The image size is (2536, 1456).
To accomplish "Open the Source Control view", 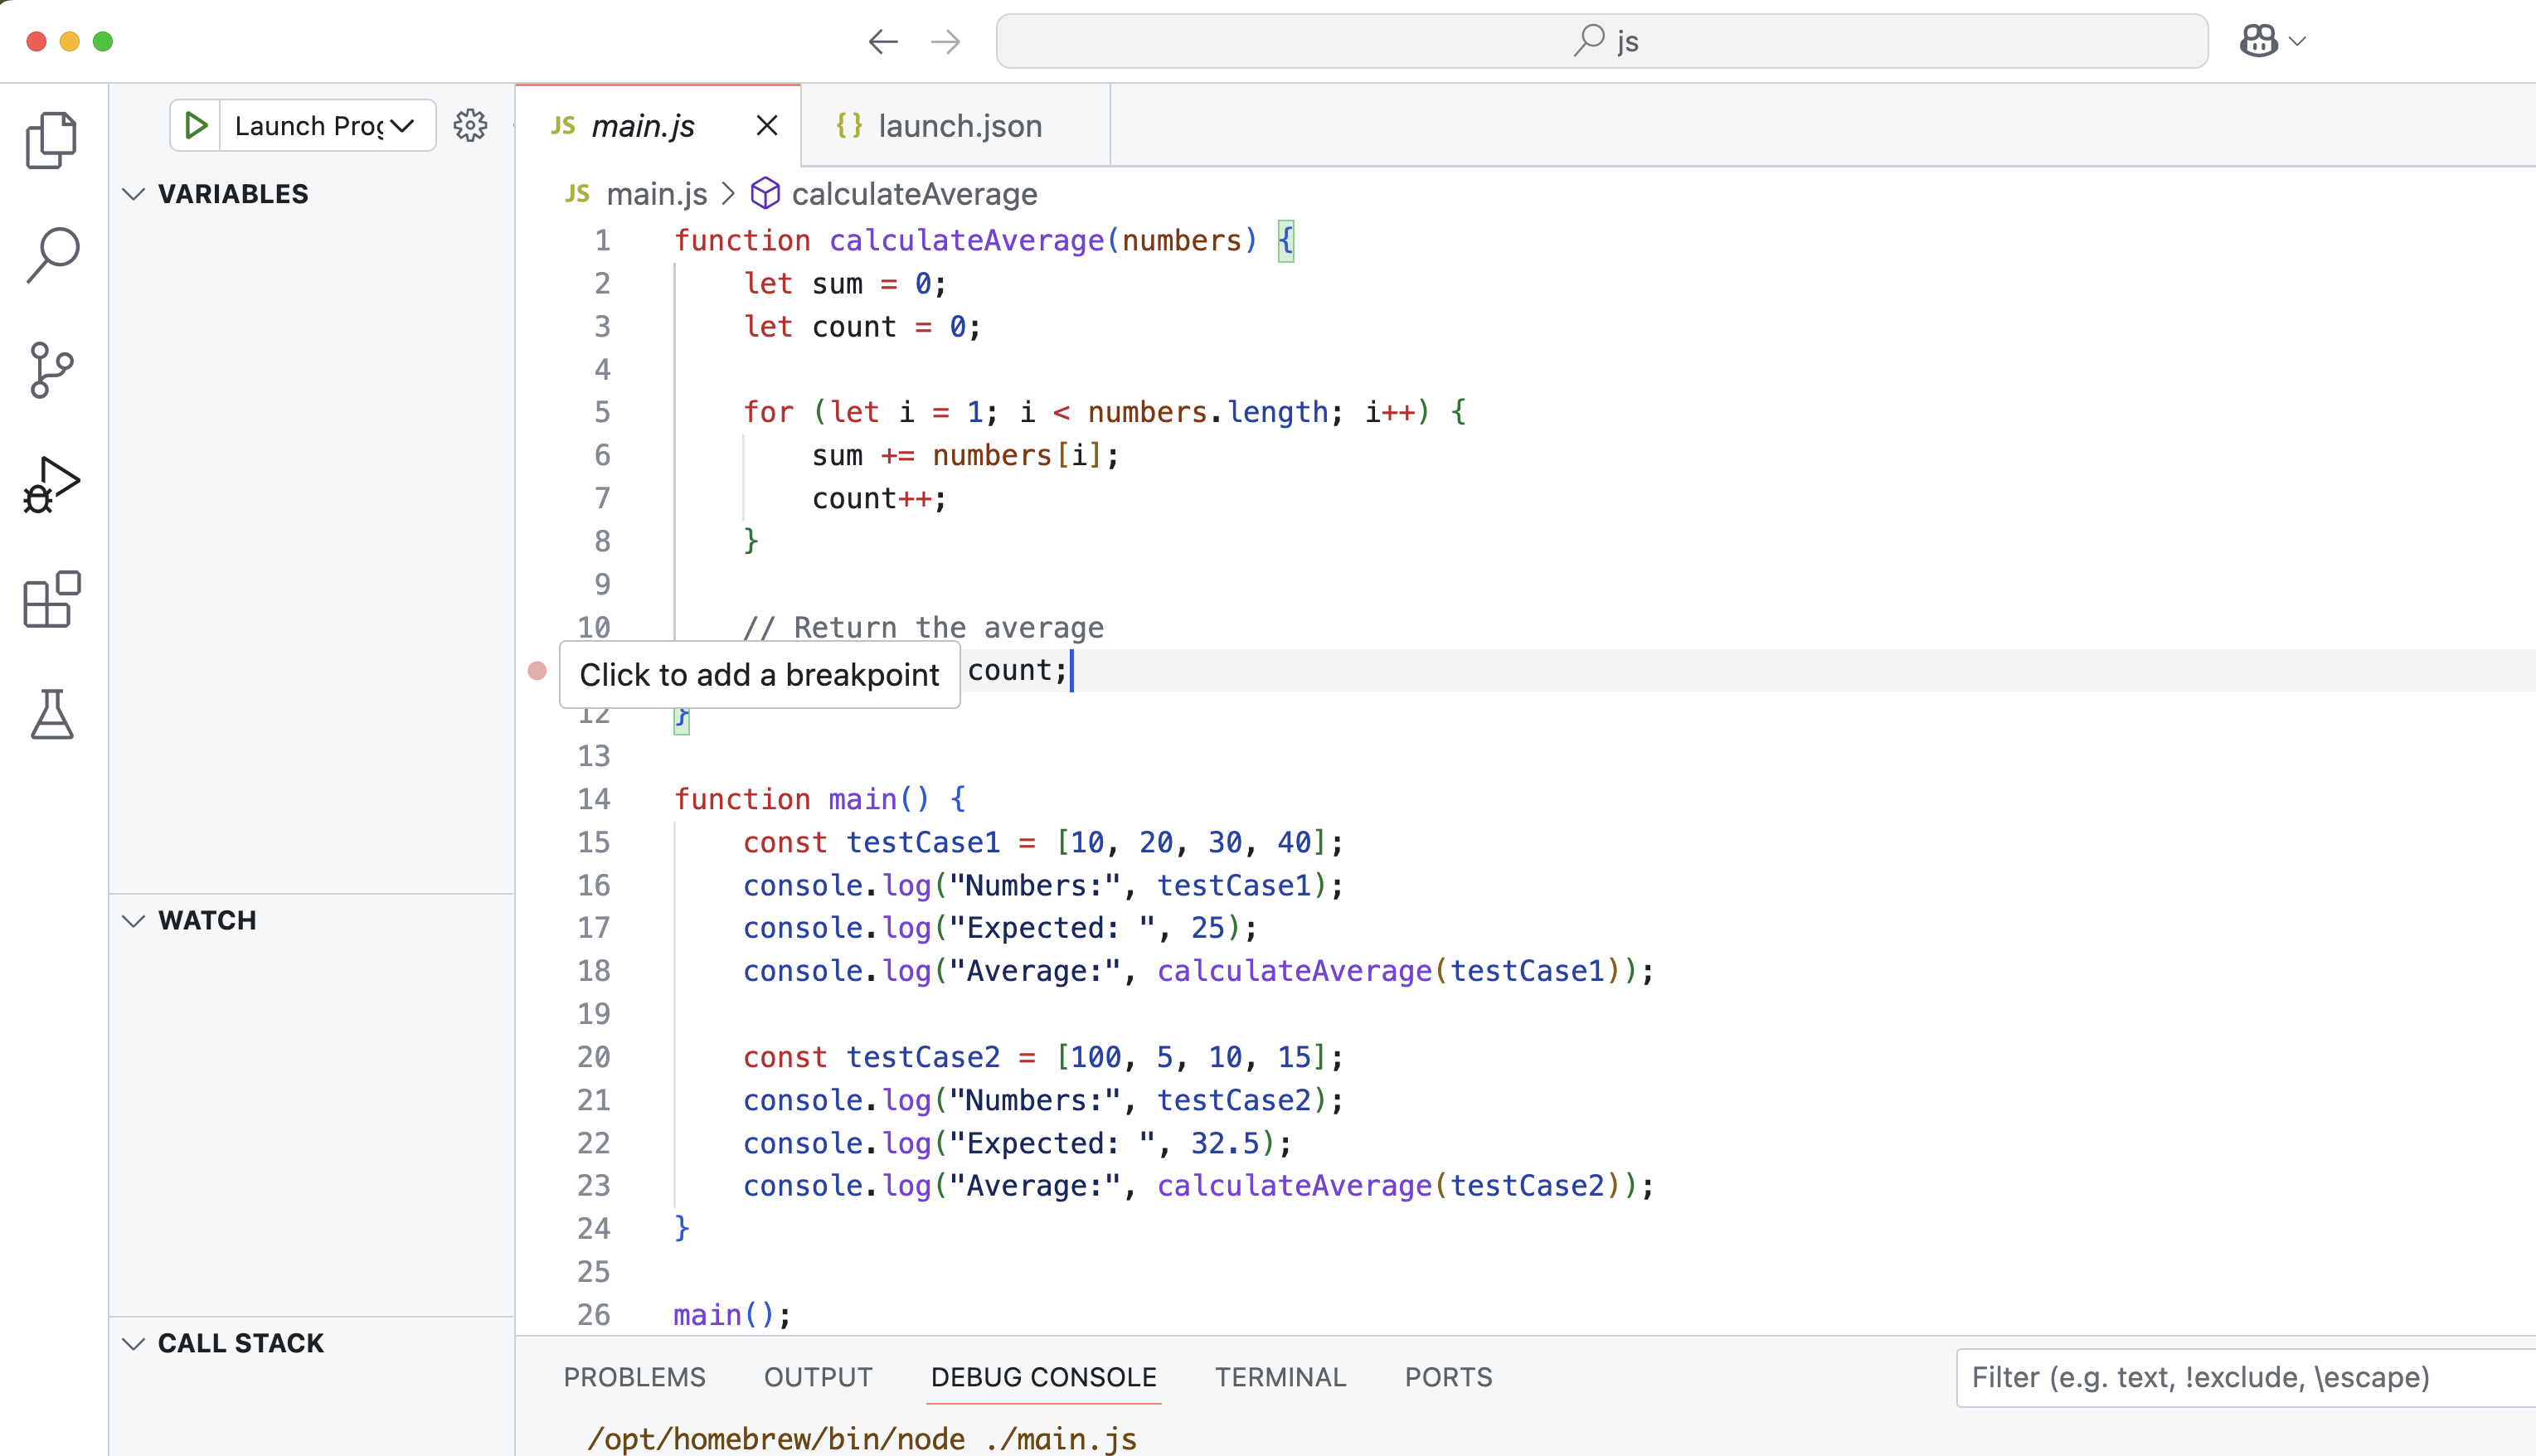I will 51,370.
